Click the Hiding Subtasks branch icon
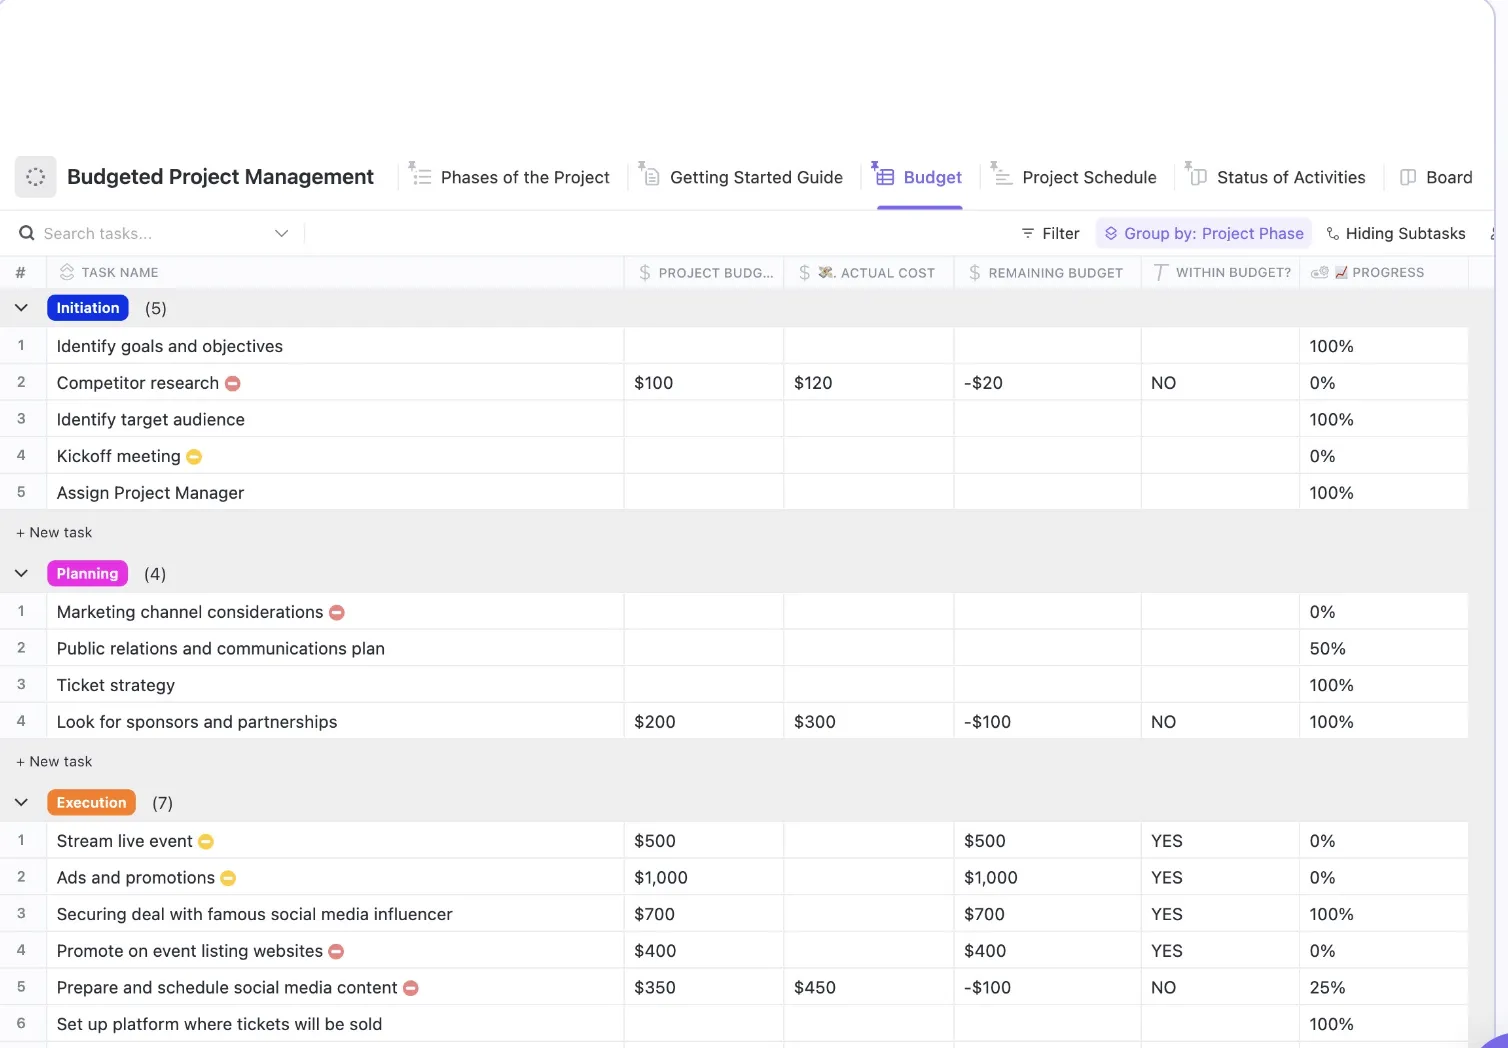Screen dimensions: 1508x1048 point(1332,233)
